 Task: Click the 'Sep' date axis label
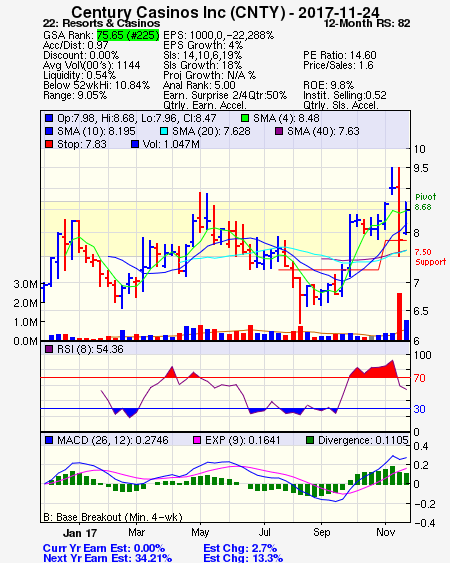point(321,532)
